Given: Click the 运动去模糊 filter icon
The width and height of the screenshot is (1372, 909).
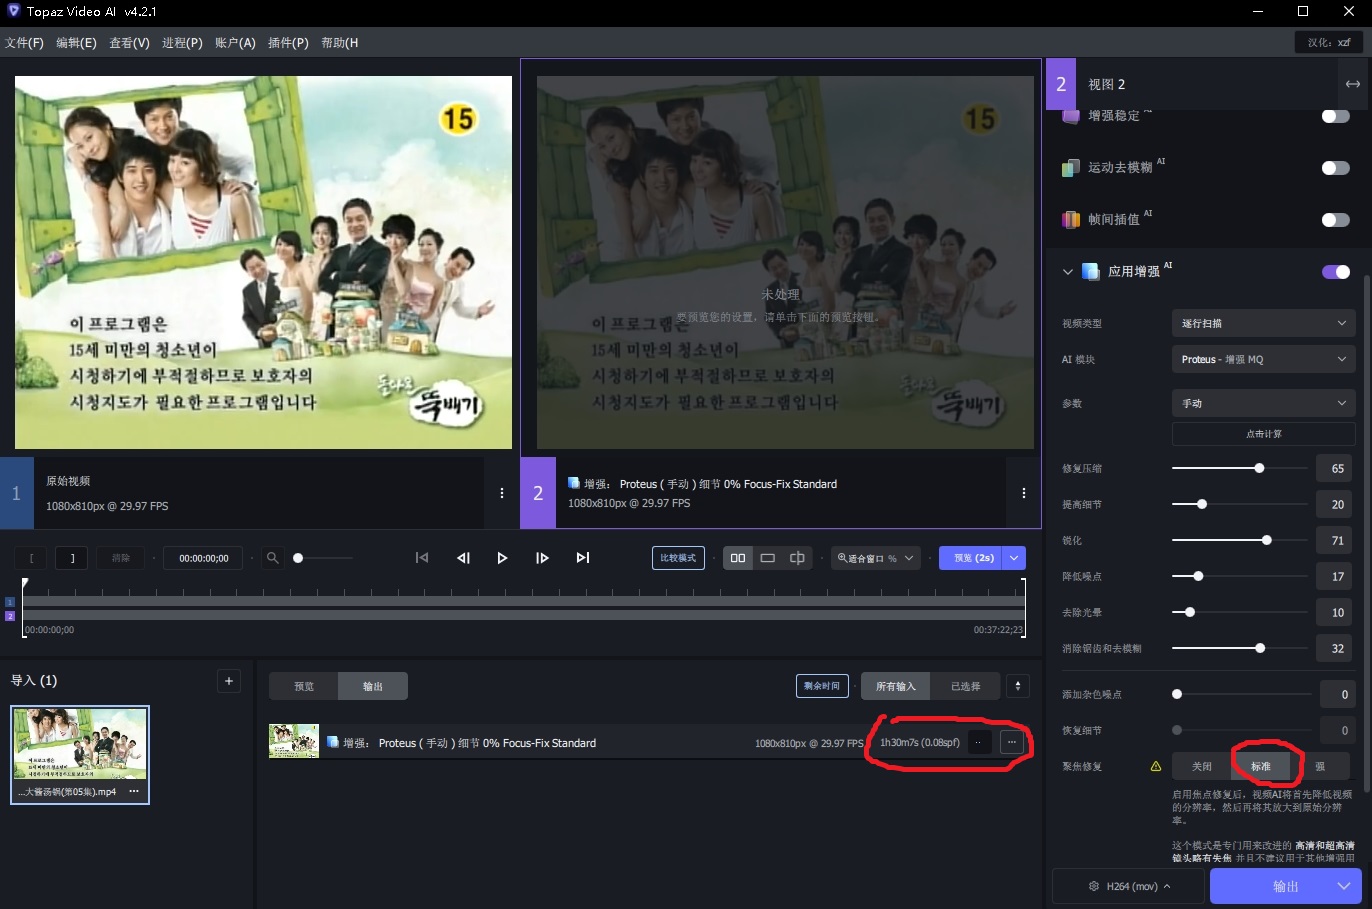Looking at the screenshot, I should pyautogui.click(x=1071, y=167).
